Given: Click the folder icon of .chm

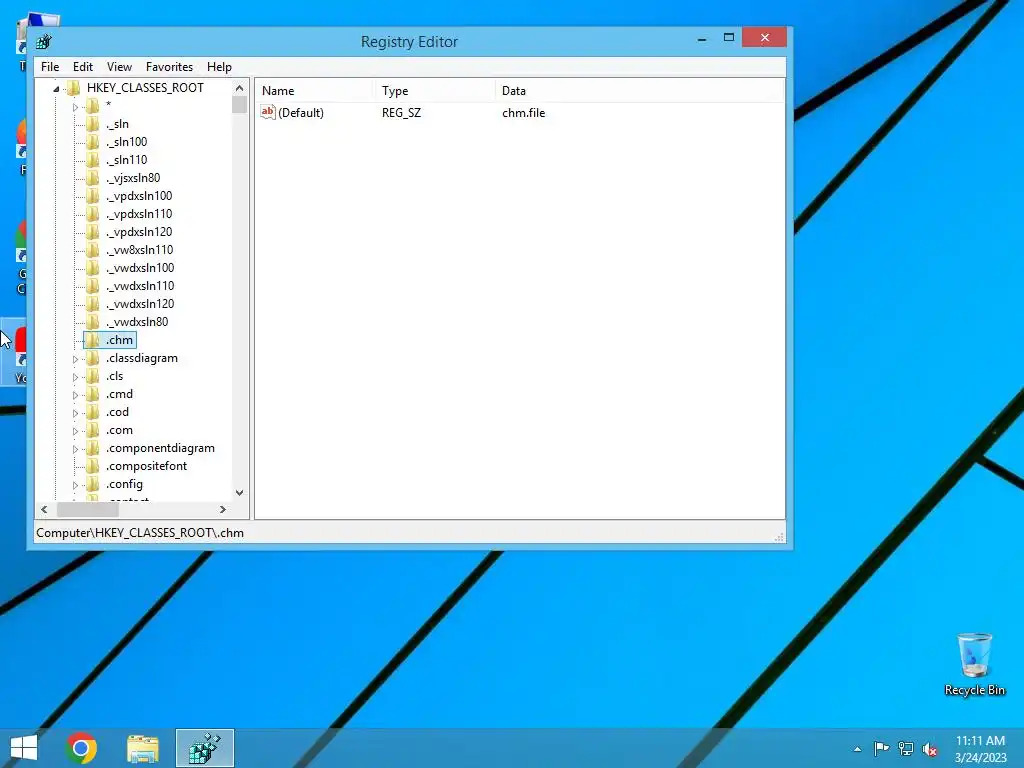Looking at the screenshot, I should pyautogui.click(x=93, y=340).
